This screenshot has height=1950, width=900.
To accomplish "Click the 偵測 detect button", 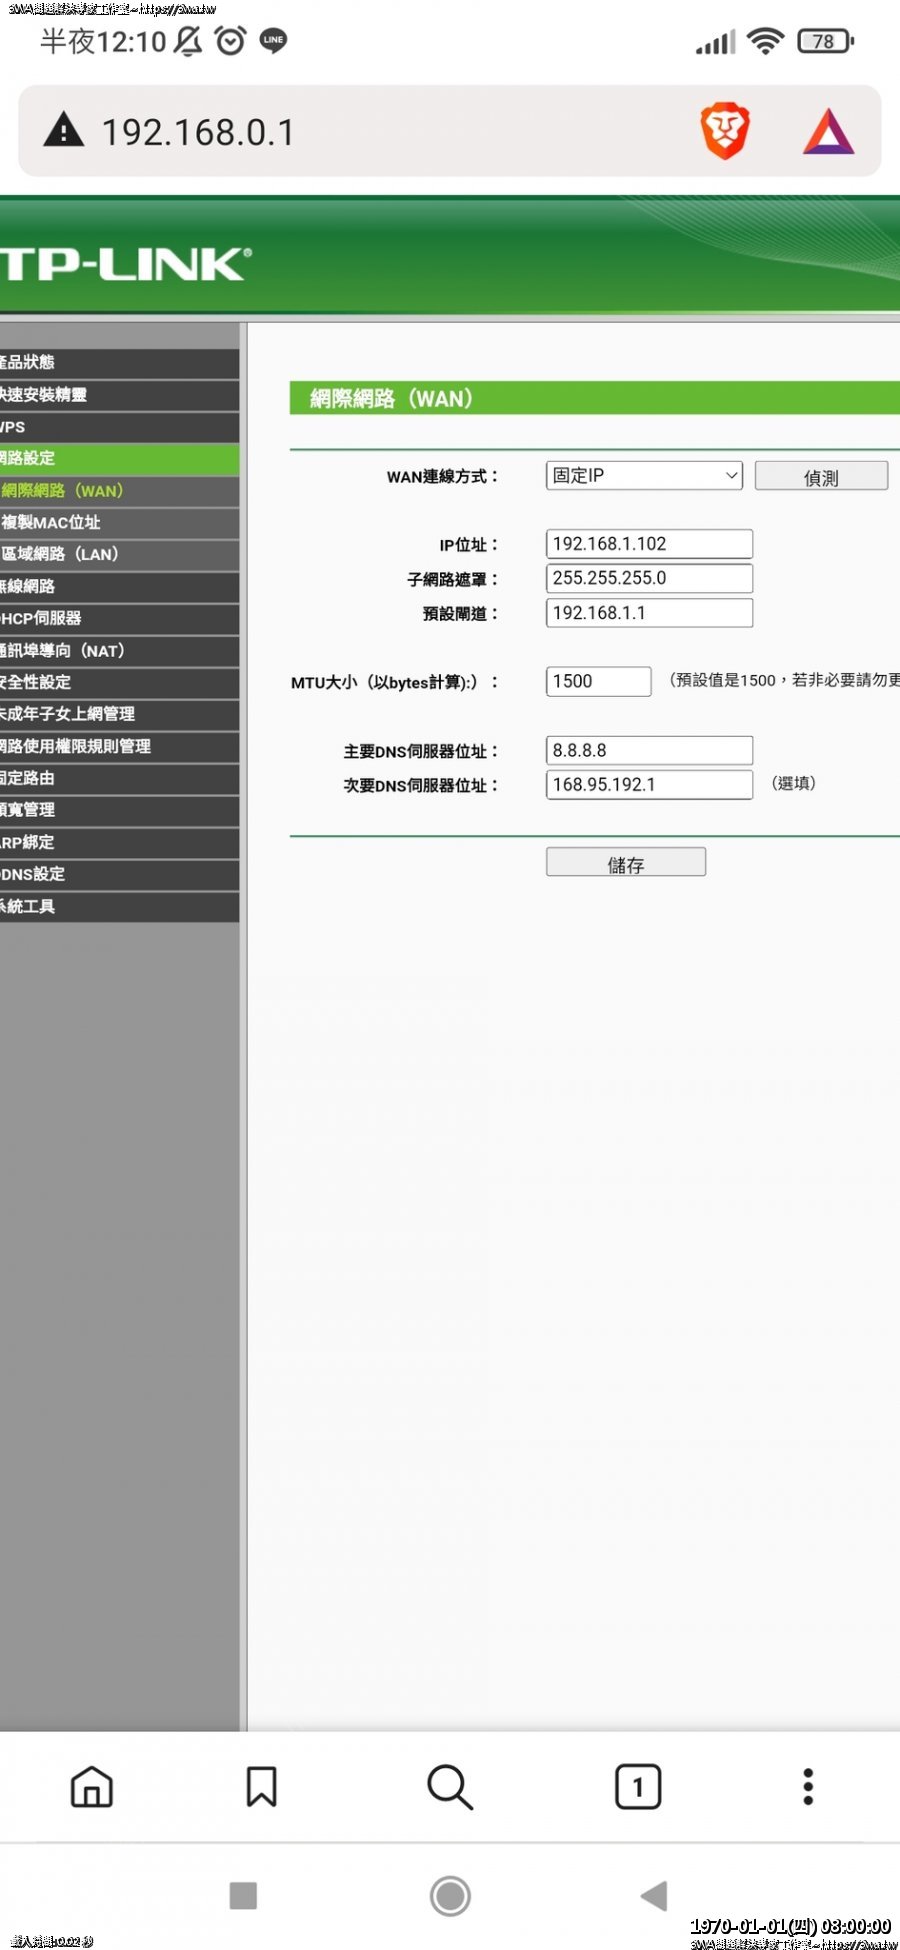I will 821,477.
